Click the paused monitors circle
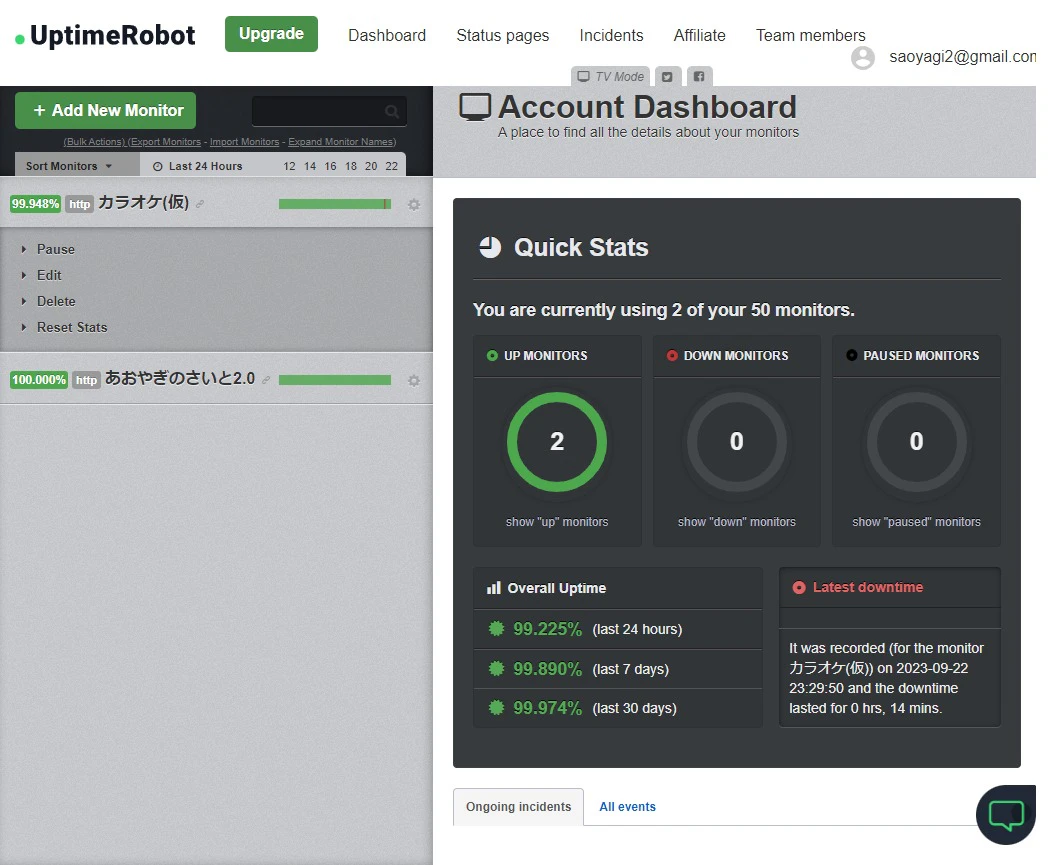Screen dimensions: 1056x865 916,442
